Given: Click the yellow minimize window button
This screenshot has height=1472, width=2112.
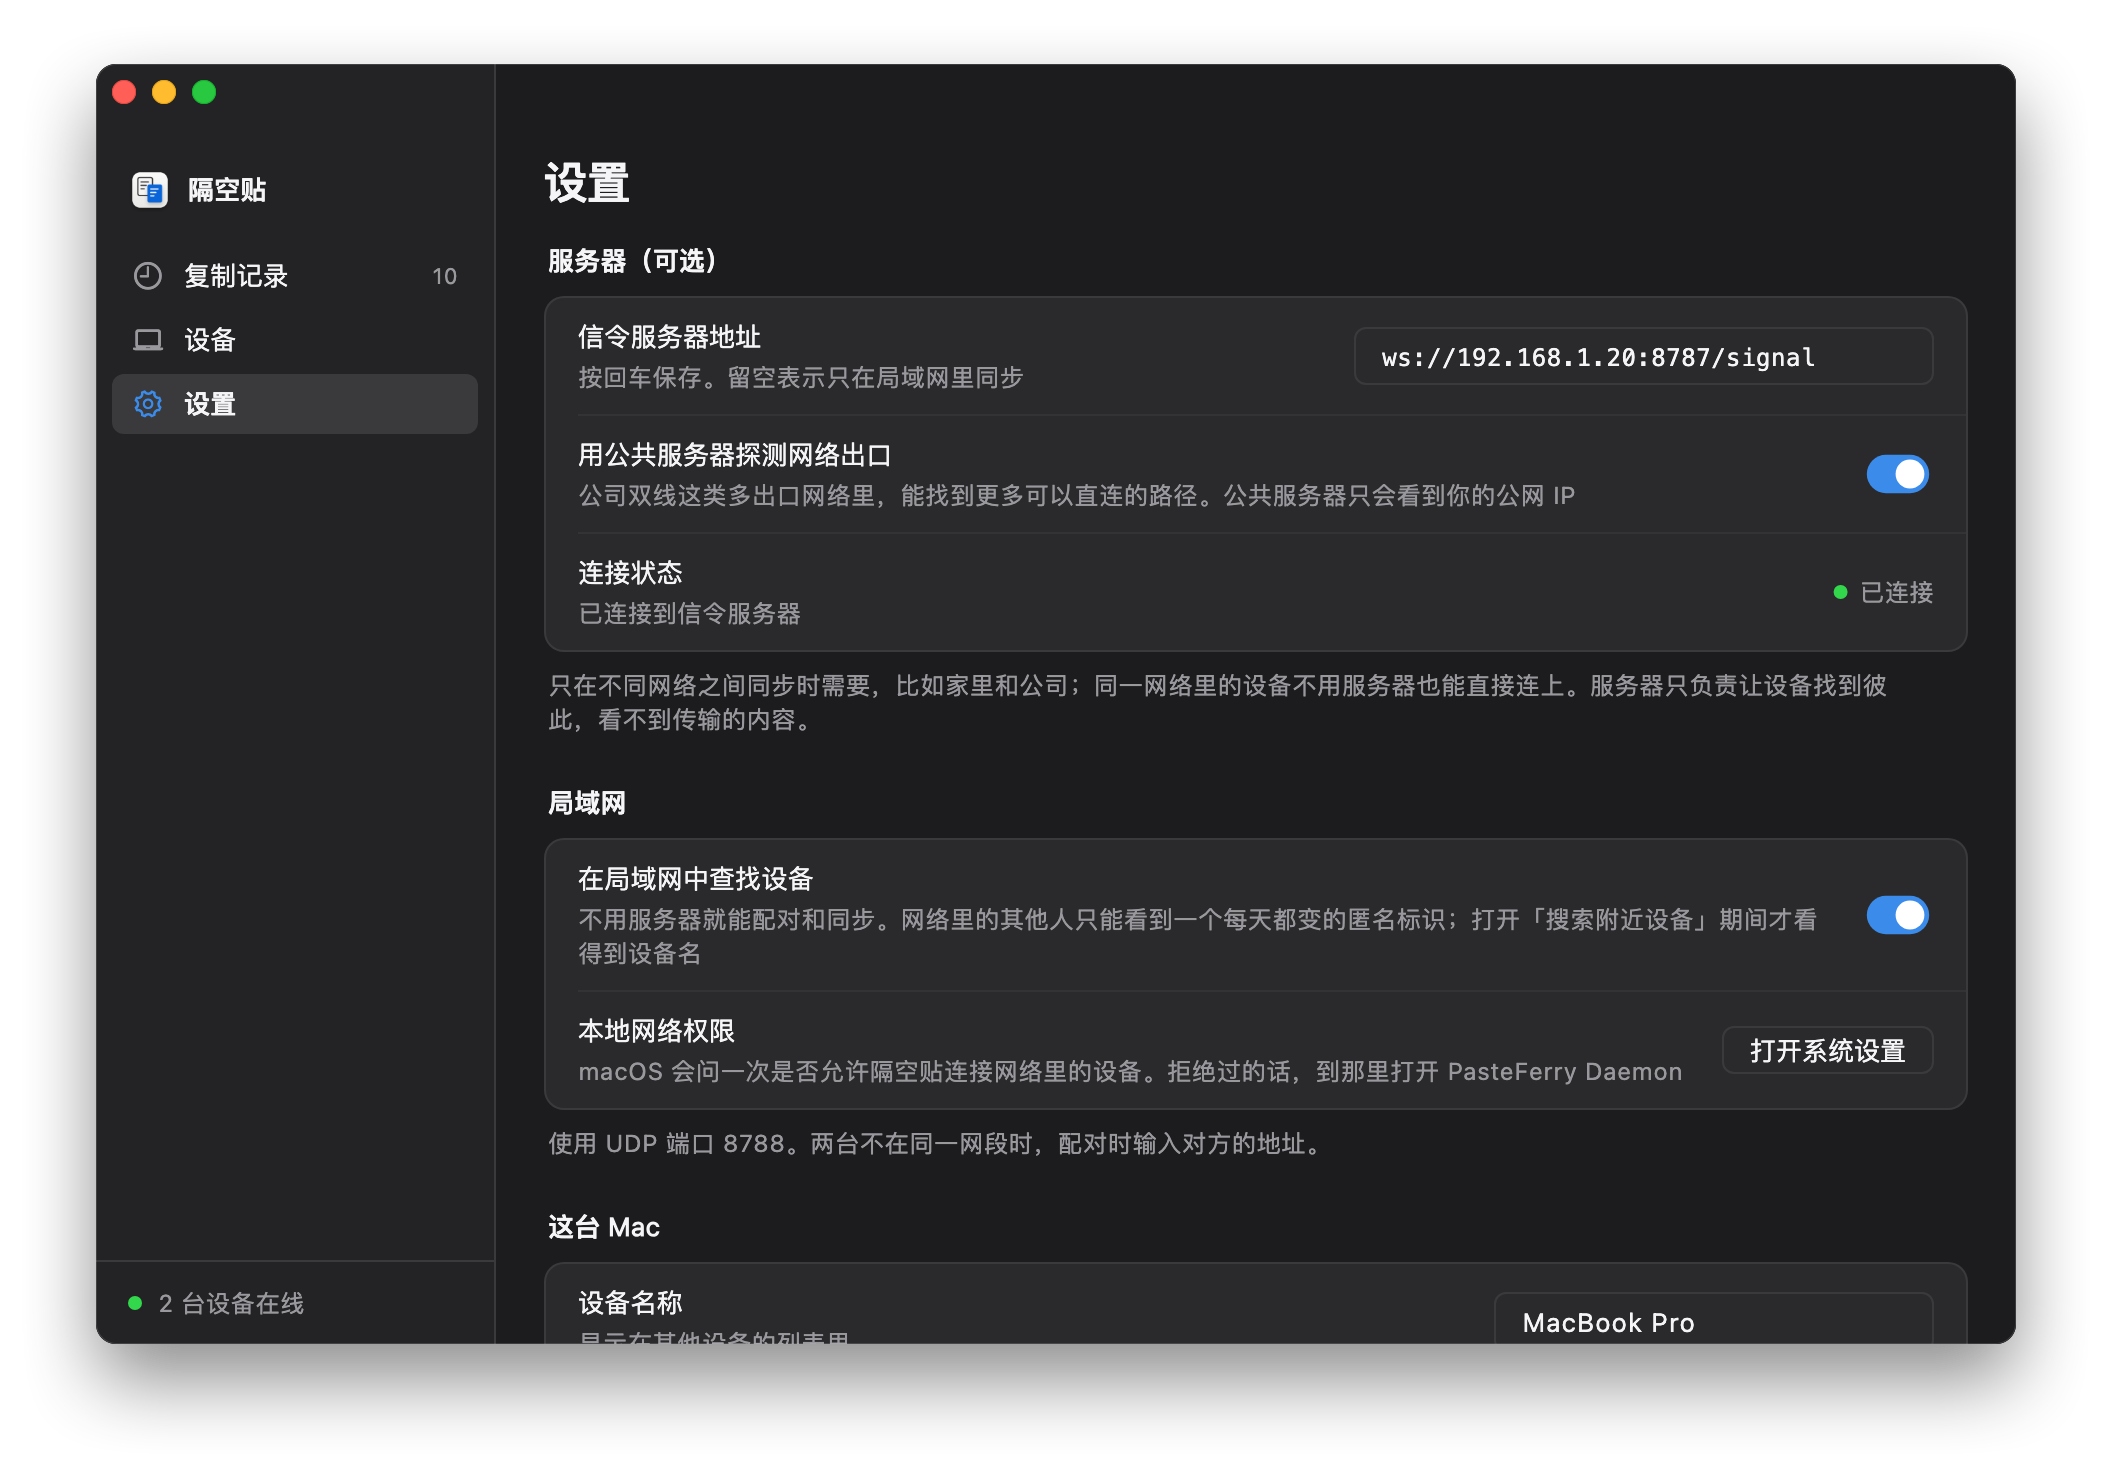Looking at the screenshot, I should (164, 92).
